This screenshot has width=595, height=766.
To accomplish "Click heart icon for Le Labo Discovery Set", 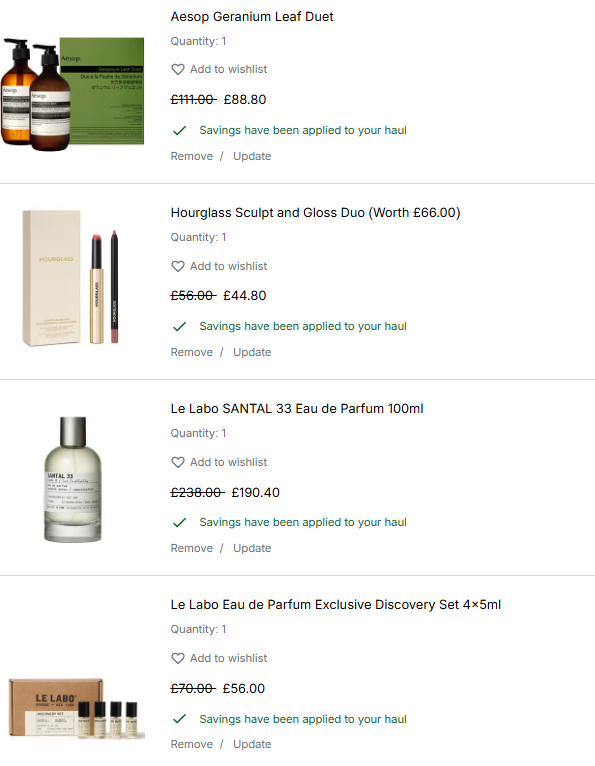I will [x=178, y=658].
